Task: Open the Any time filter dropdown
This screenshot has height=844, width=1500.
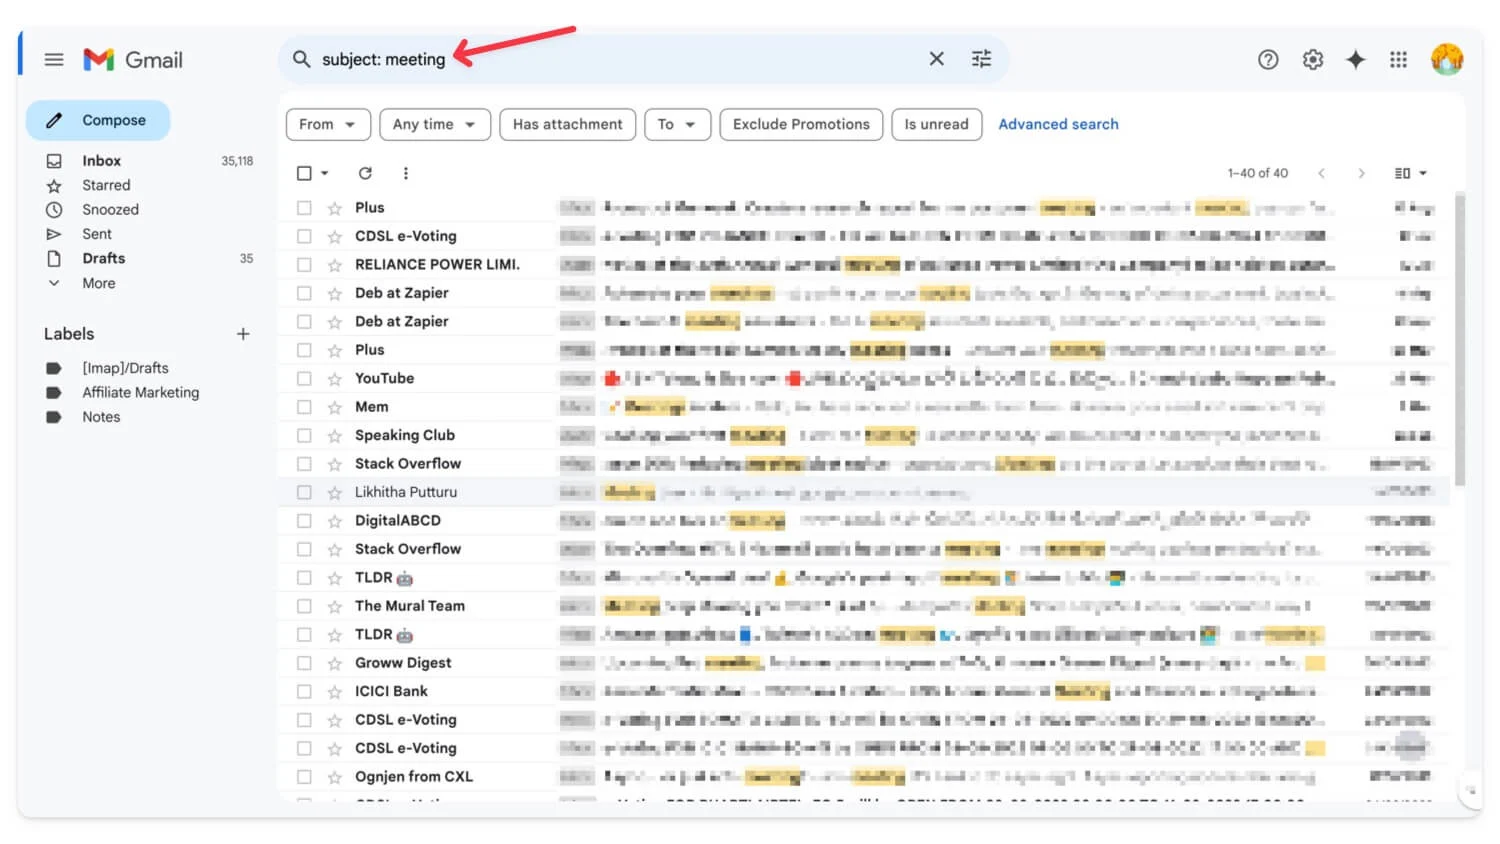Action: (433, 124)
